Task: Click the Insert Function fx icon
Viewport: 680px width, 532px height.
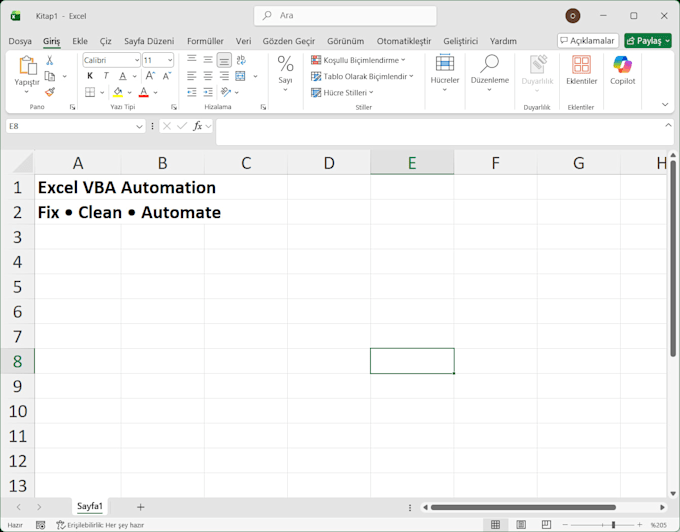Action: pos(198,126)
